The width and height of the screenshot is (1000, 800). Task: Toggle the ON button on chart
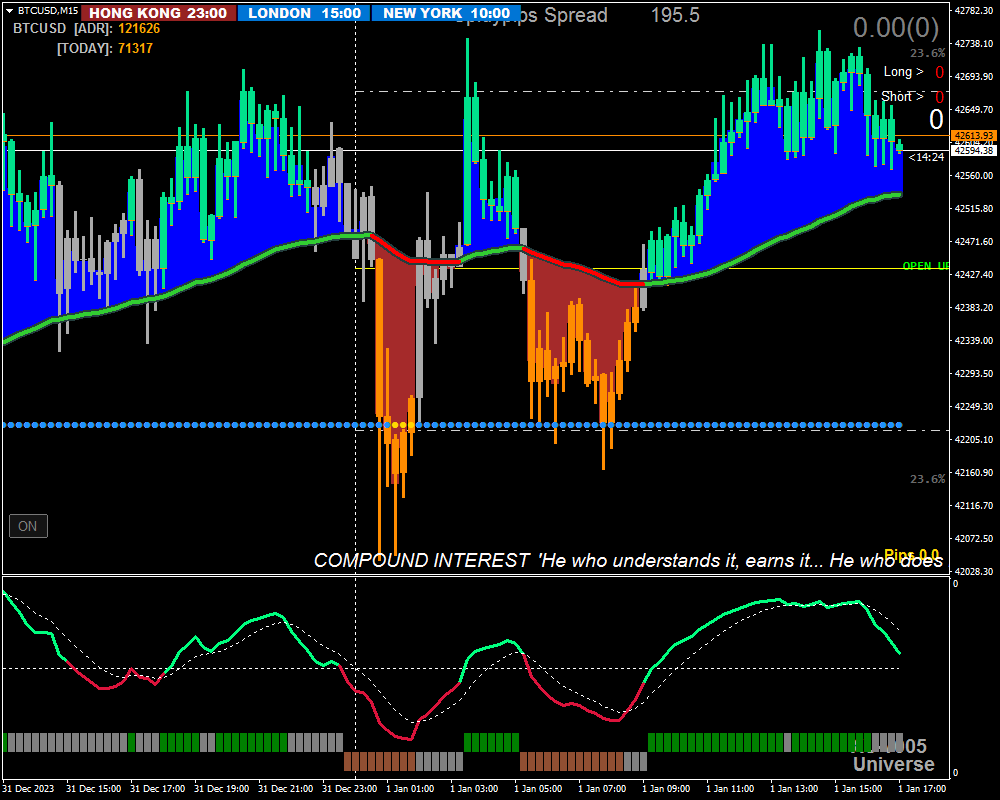coord(28,526)
